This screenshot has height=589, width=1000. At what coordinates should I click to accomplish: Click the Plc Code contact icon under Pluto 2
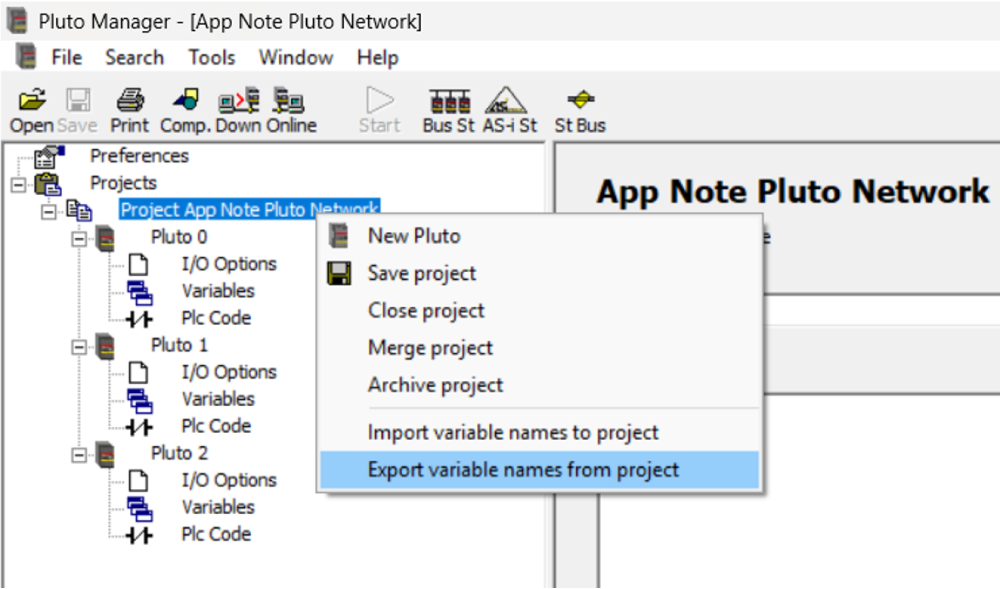coord(140,535)
